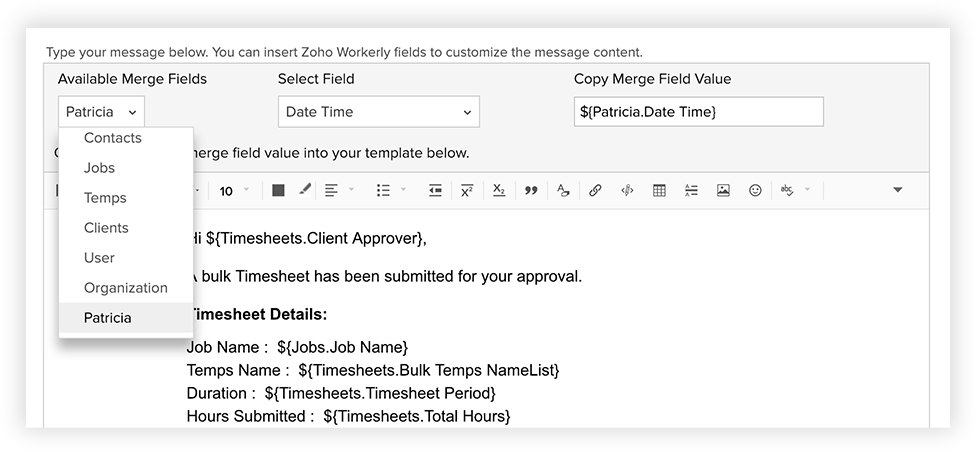The width and height of the screenshot is (976, 452).
Task: Clear formatting with the eraser icon
Action: click(563, 191)
